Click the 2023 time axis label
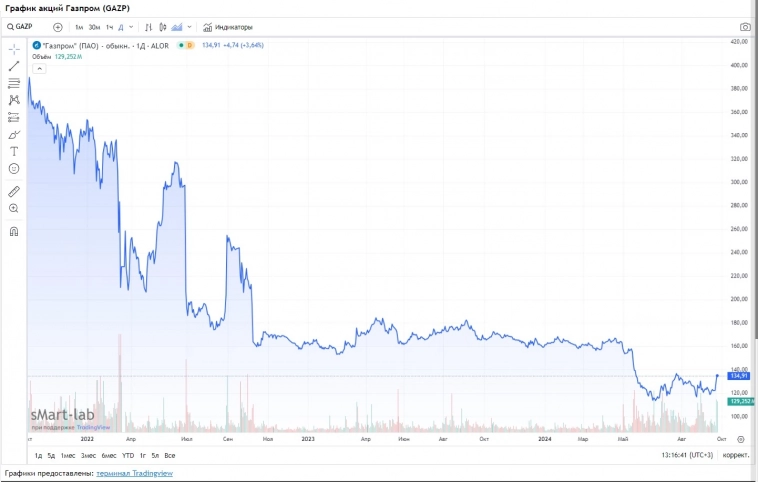This screenshot has width=758, height=482. (308, 439)
